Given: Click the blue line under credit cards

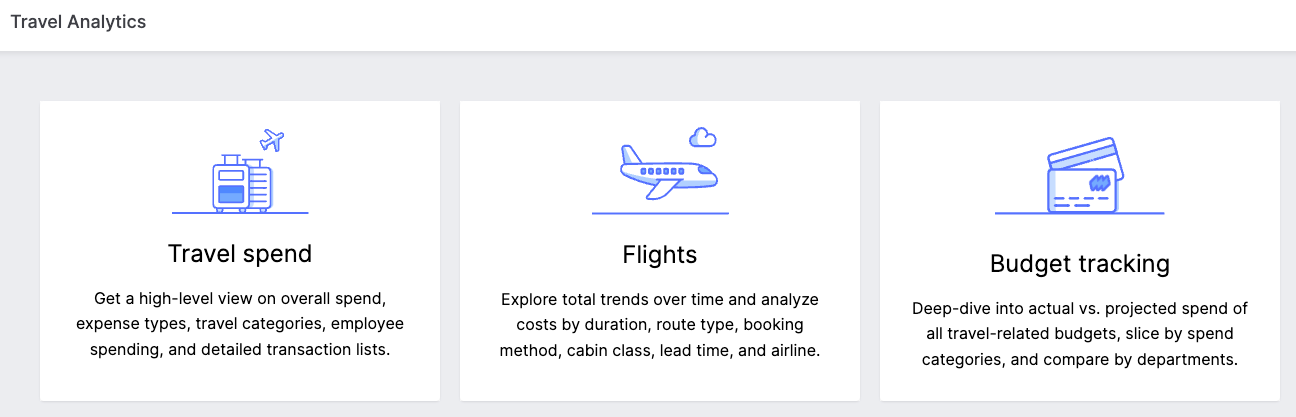Looking at the screenshot, I should (1080, 213).
